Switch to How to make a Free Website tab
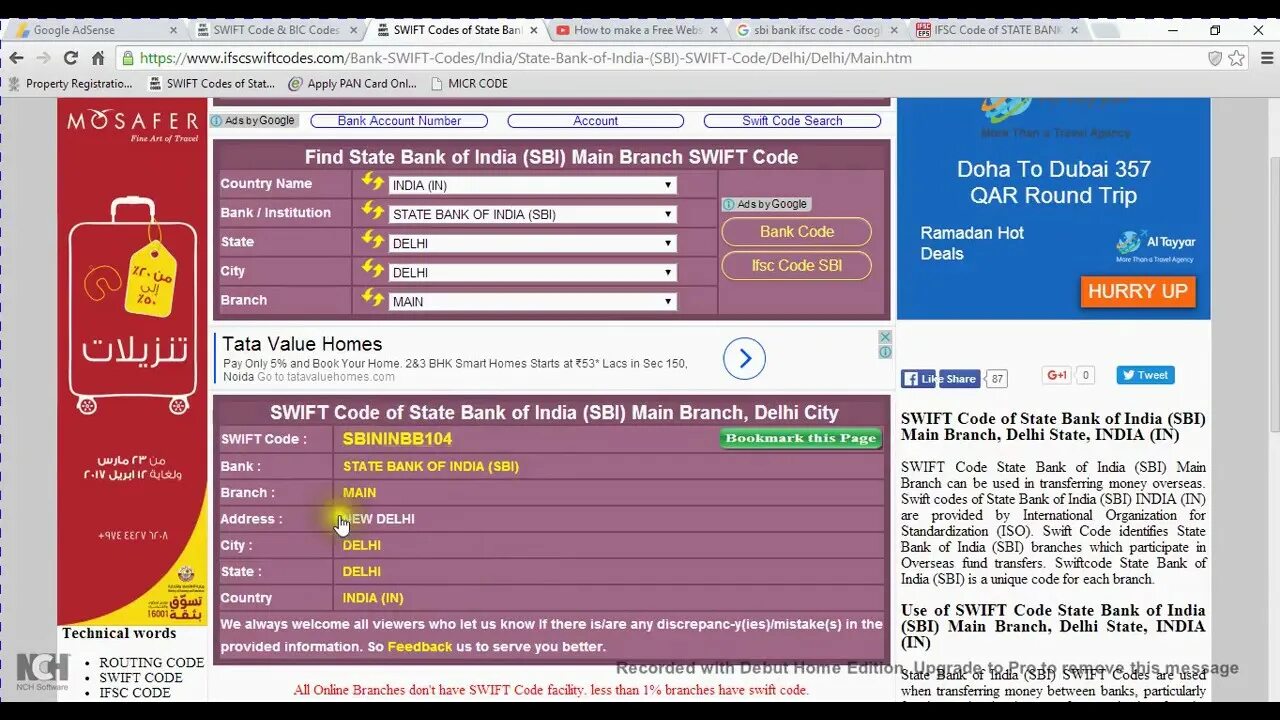1280x720 pixels. [636, 30]
